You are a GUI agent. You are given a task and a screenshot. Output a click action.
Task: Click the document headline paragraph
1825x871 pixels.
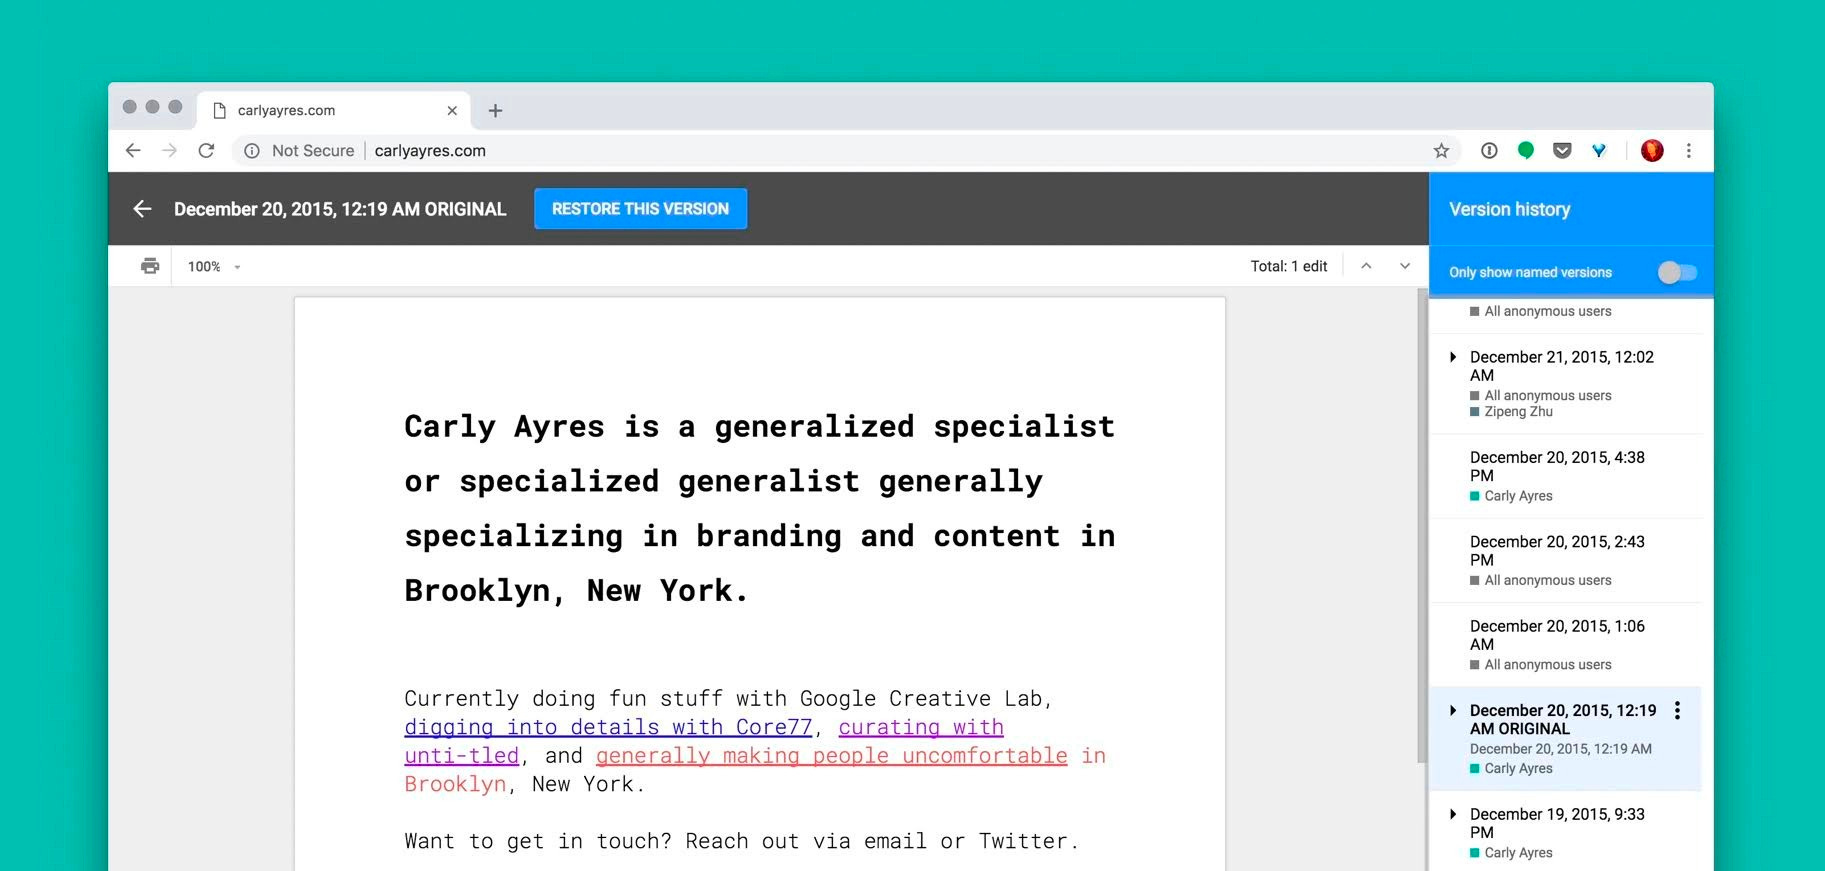pos(759,508)
